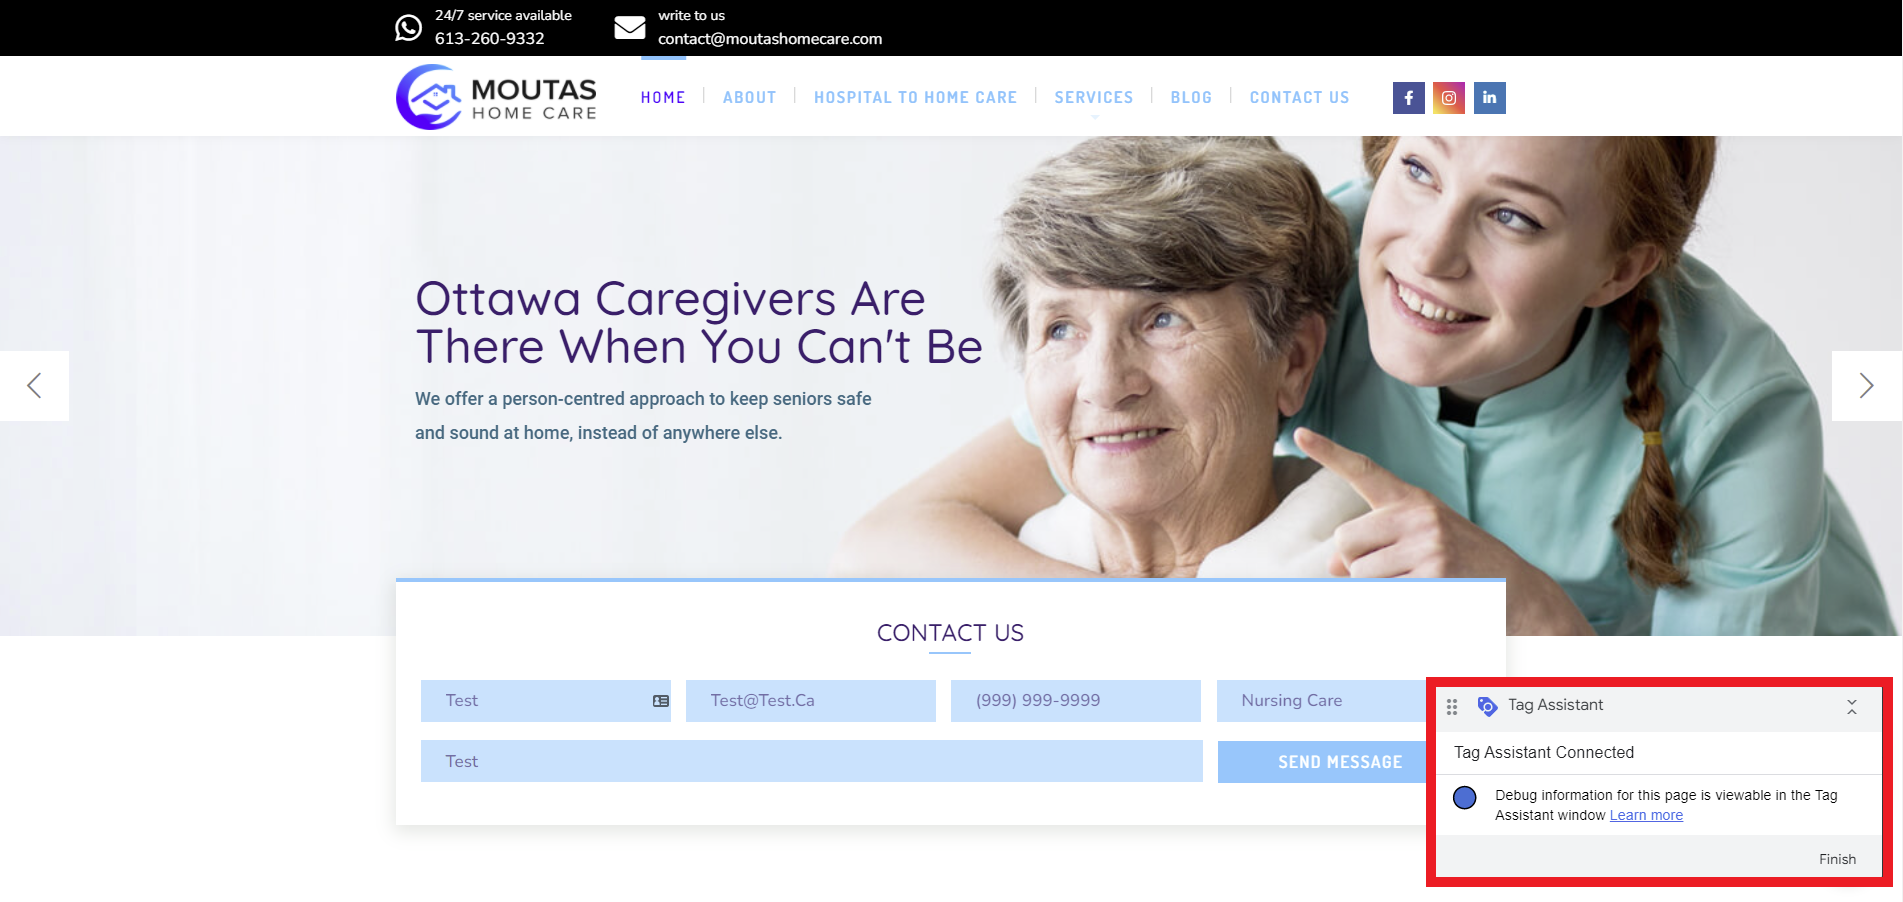Open the Learn more link
1903x902 pixels.
tap(1646, 816)
